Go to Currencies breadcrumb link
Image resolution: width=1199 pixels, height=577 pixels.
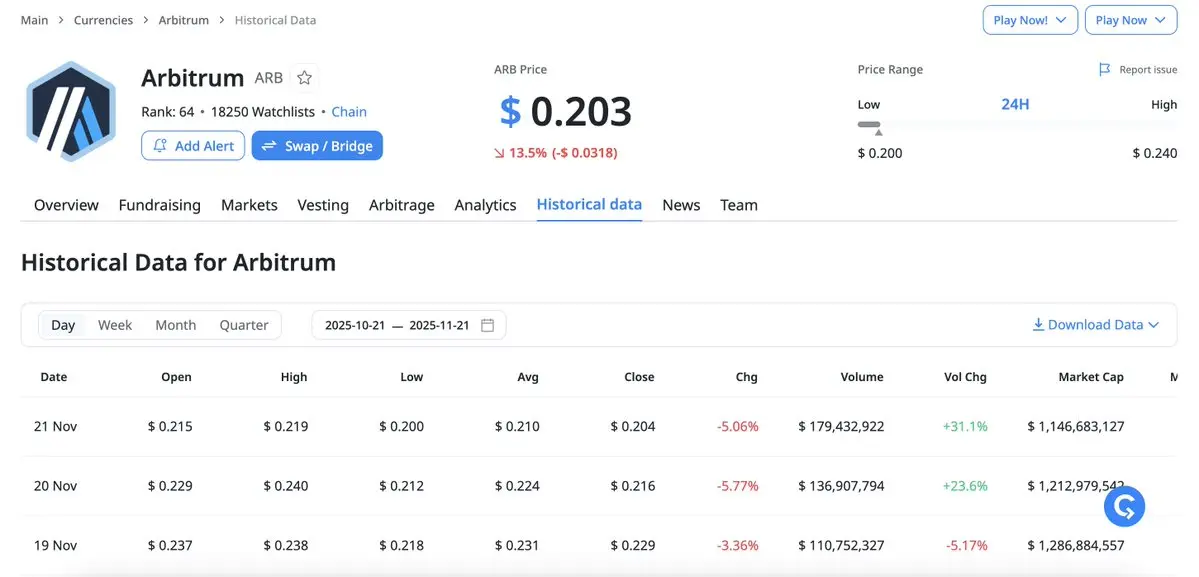coord(103,20)
